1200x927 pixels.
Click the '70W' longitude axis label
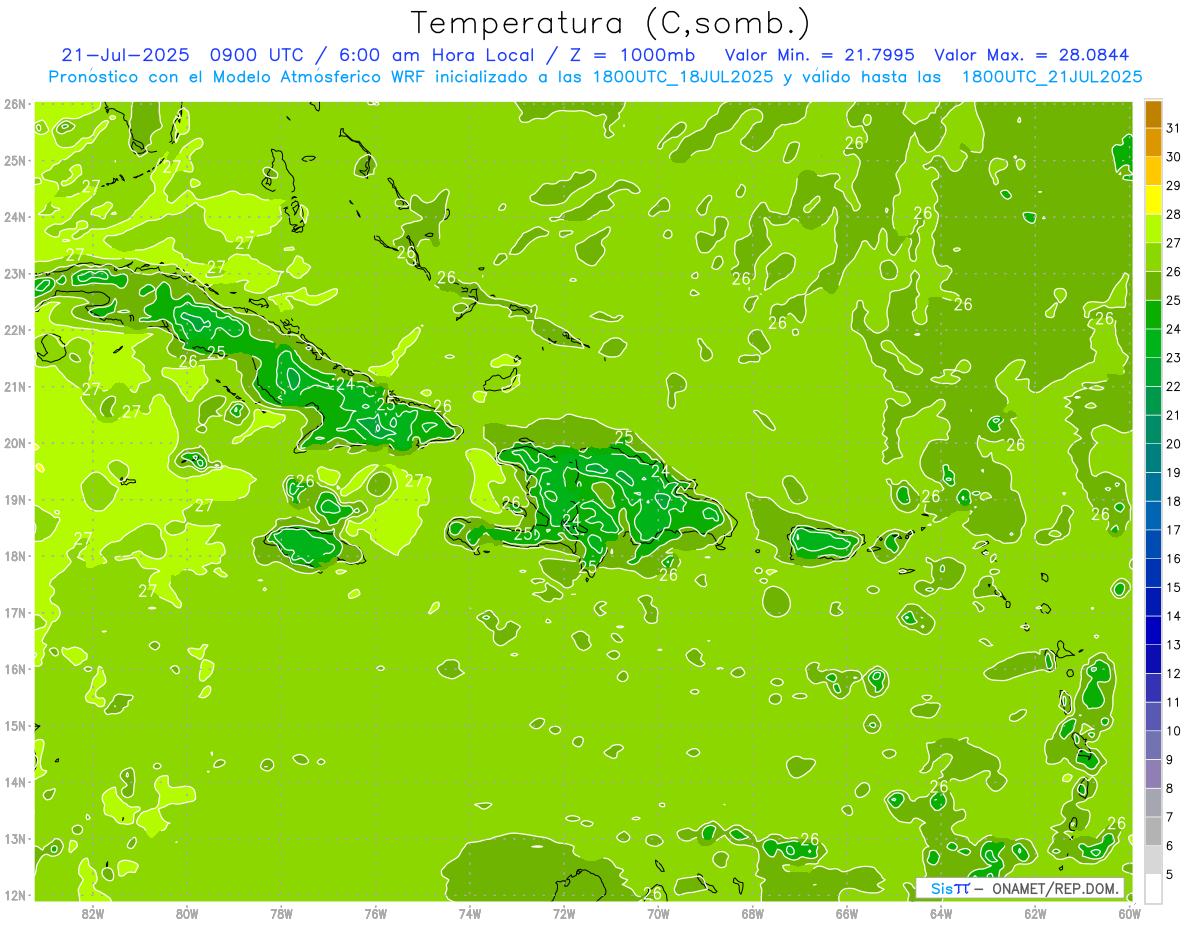click(658, 912)
